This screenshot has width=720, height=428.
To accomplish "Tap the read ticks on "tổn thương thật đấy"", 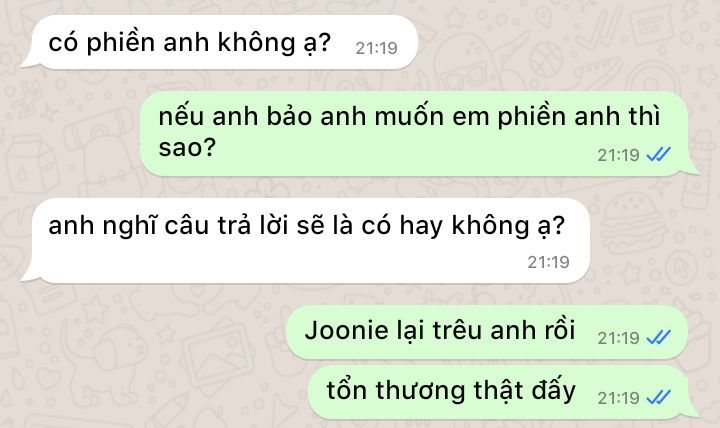I will (658, 397).
